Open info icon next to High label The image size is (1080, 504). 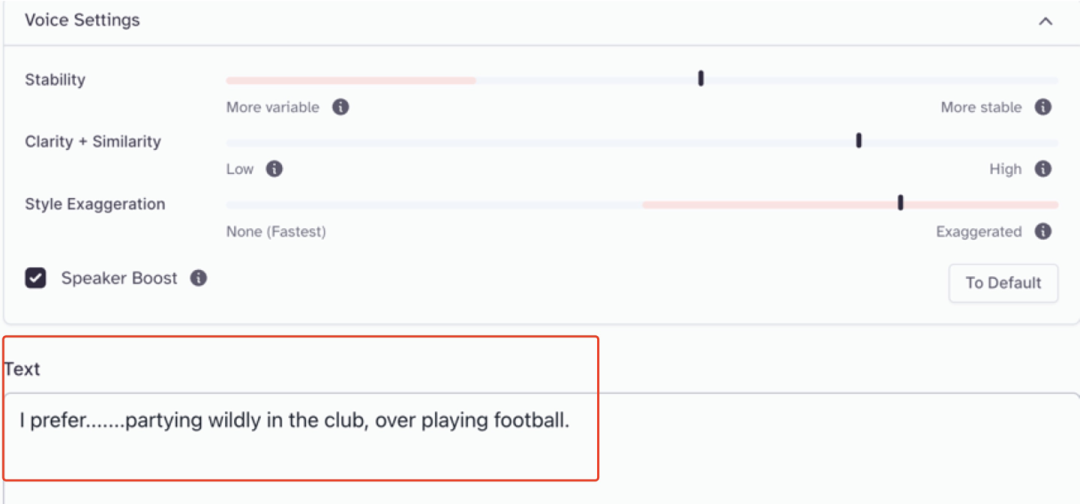point(1043,169)
